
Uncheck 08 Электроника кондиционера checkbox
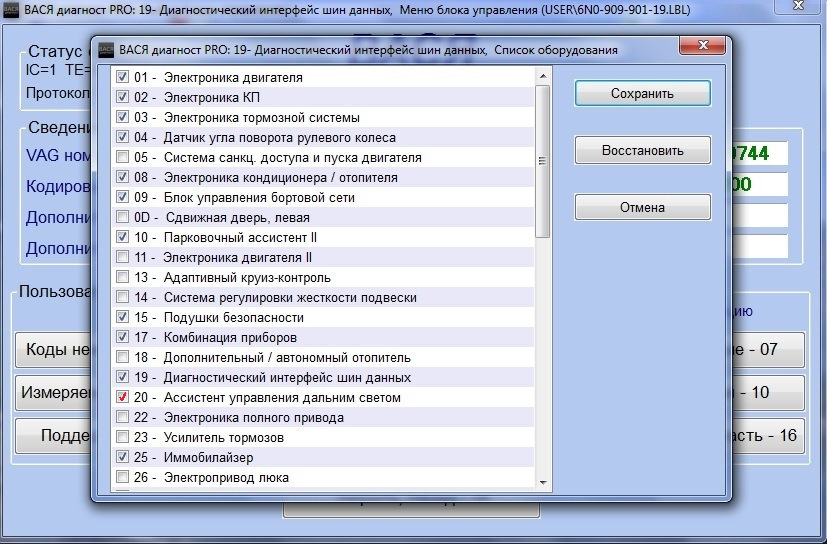pyautogui.click(x=122, y=177)
